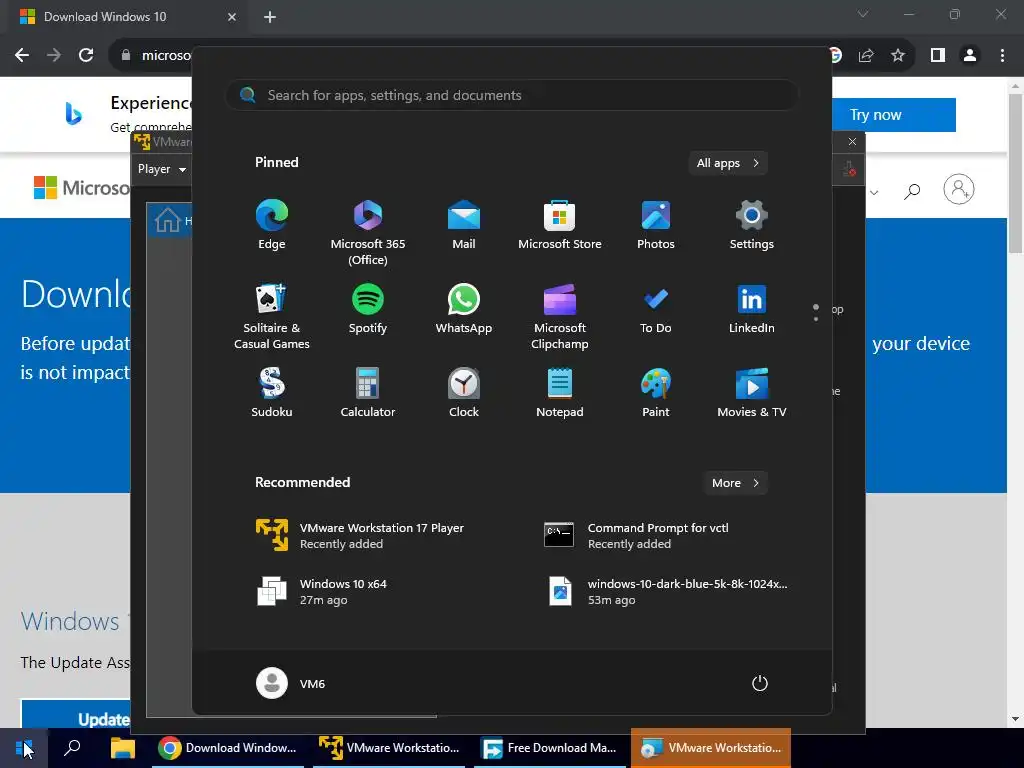Expand More recommended items
Screen dimensions: 1024x768
click(x=735, y=483)
